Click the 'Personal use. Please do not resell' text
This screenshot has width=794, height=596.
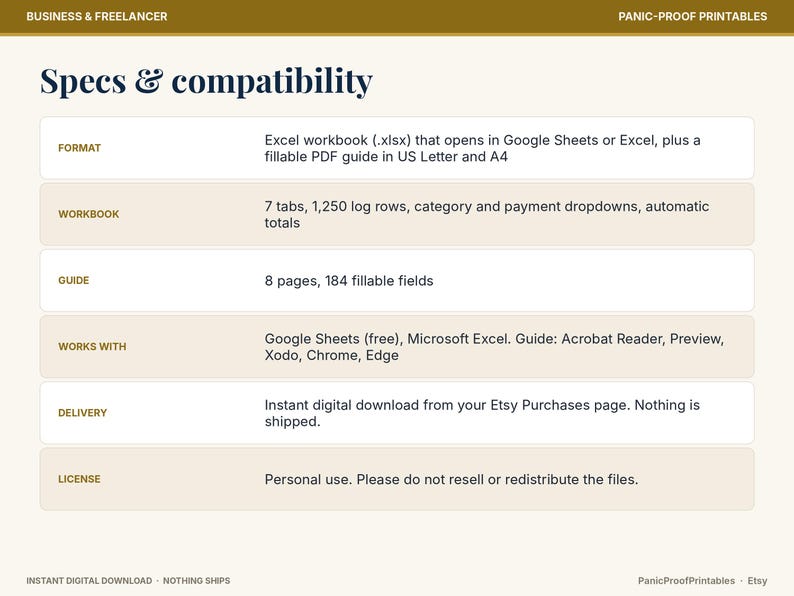pyautogui.click(x=451, y=480)
